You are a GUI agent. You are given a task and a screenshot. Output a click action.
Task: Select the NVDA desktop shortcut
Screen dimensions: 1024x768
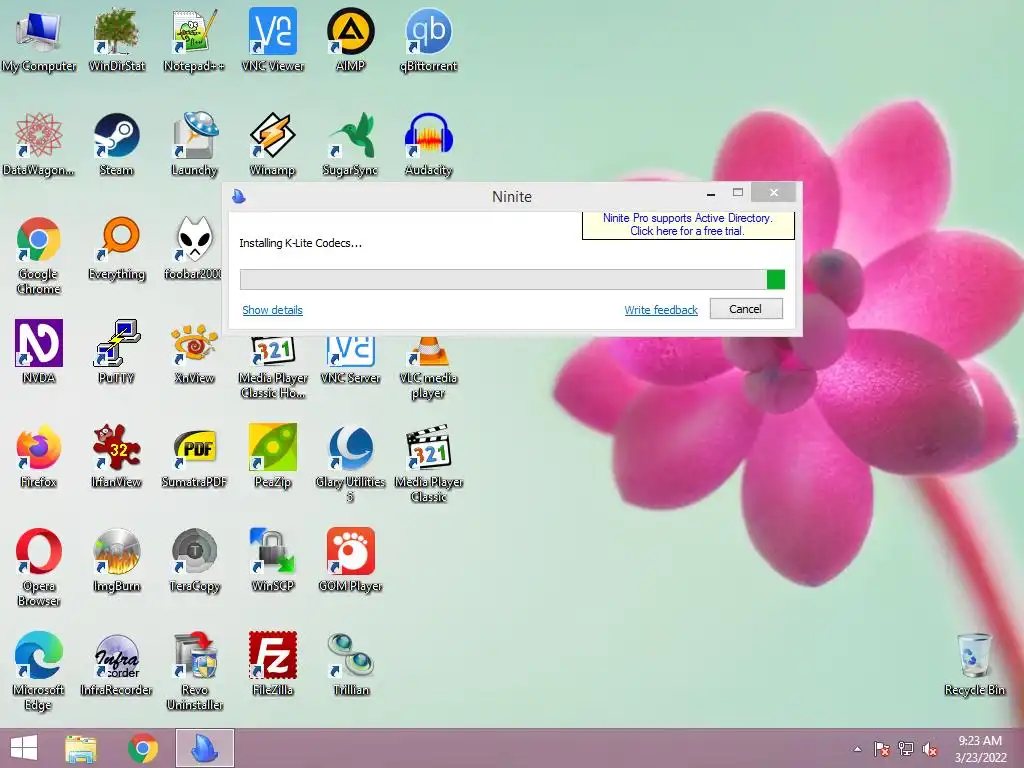[x=39, y=353]
